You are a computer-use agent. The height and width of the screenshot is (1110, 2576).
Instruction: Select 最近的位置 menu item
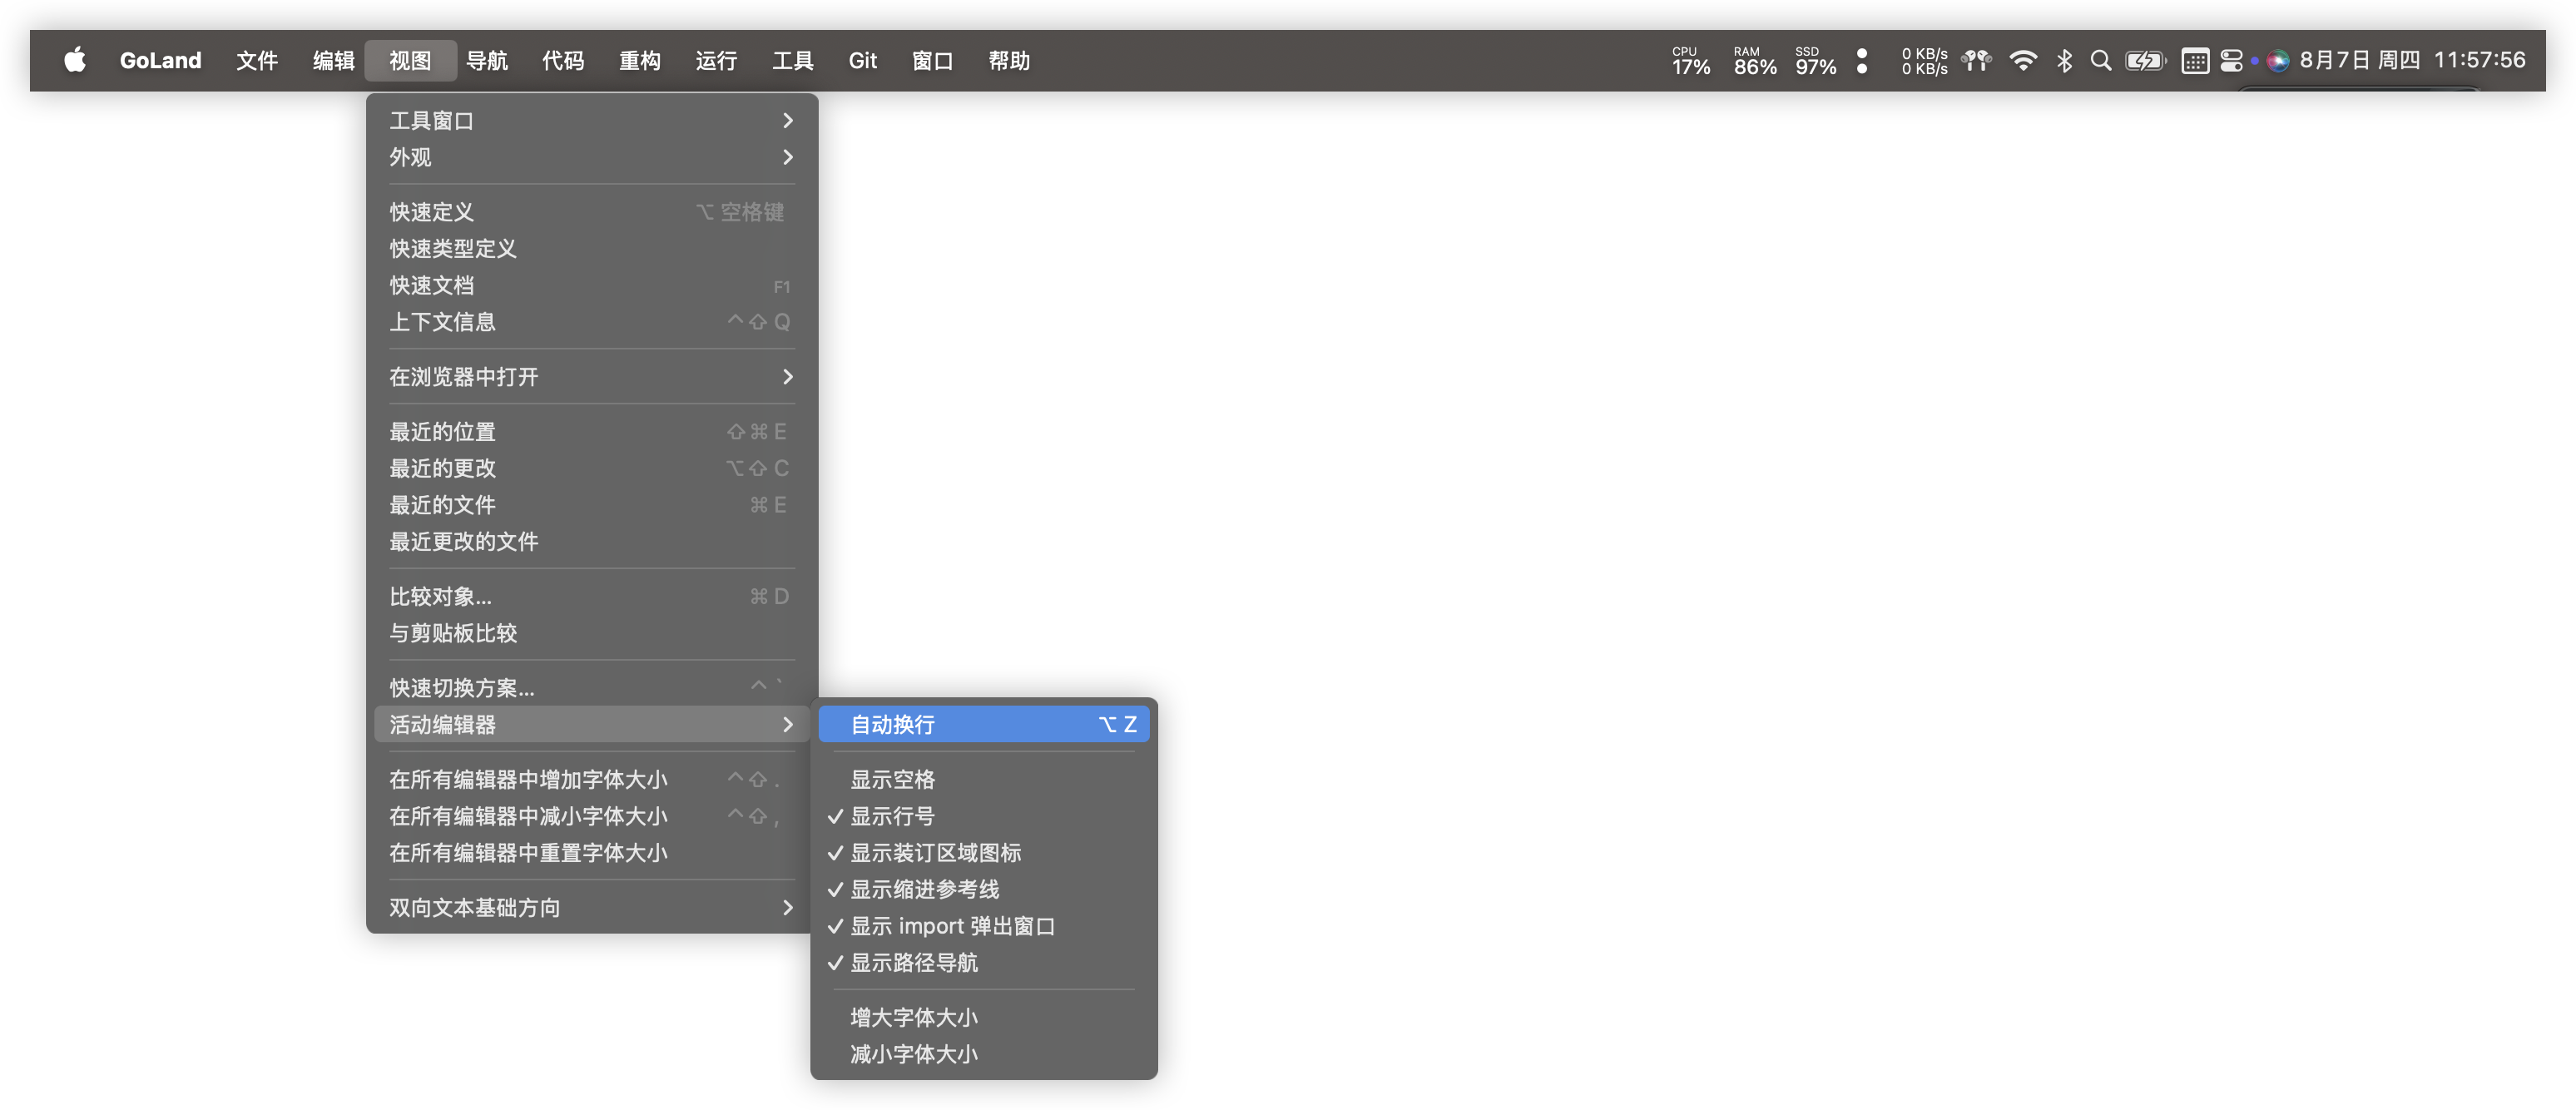pos(591,432)
